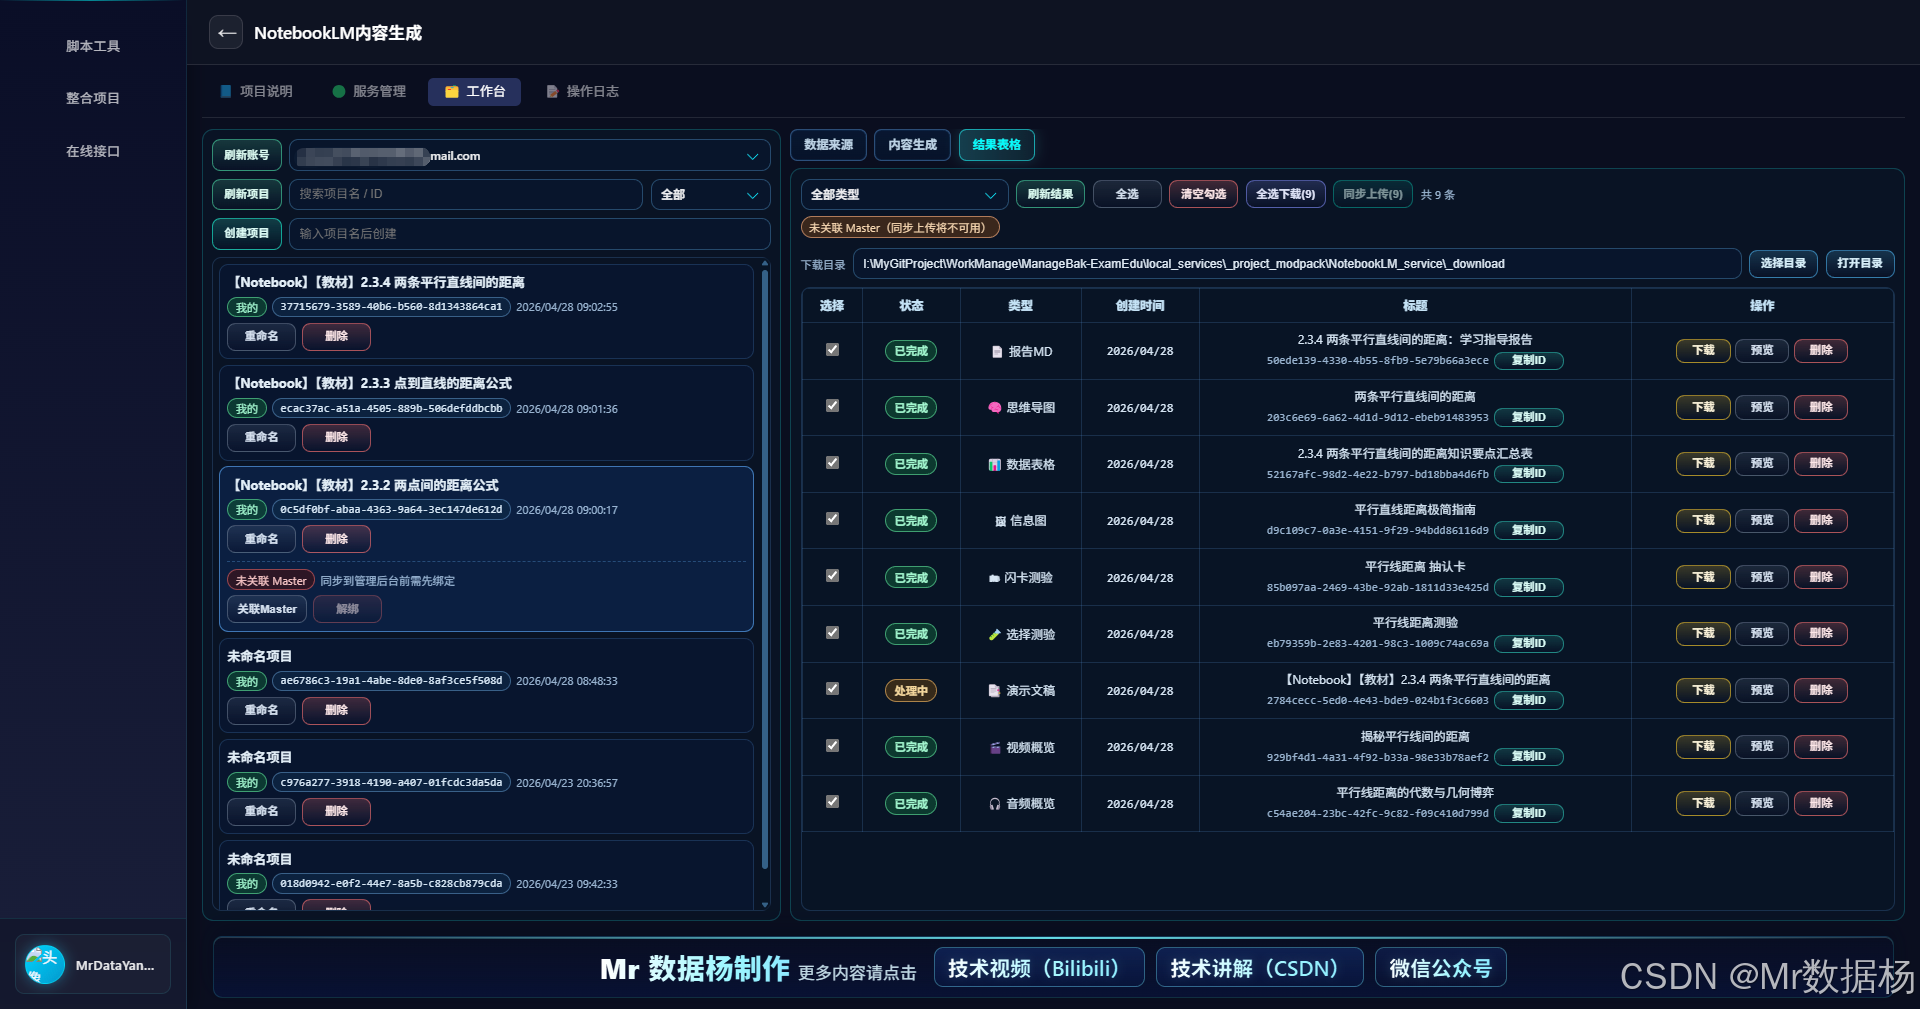Open the 数据来源 tab
Screen dimensions: 1920x1009
[x=829, y=145]
